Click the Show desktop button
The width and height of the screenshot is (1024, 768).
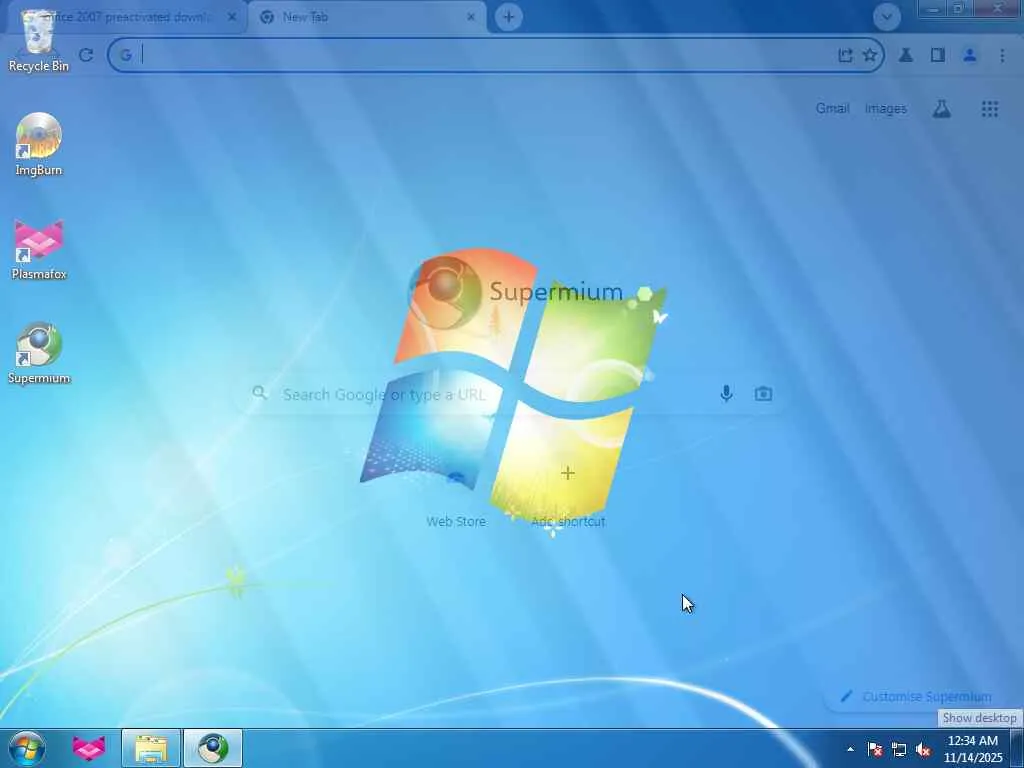pos(1017,748)
